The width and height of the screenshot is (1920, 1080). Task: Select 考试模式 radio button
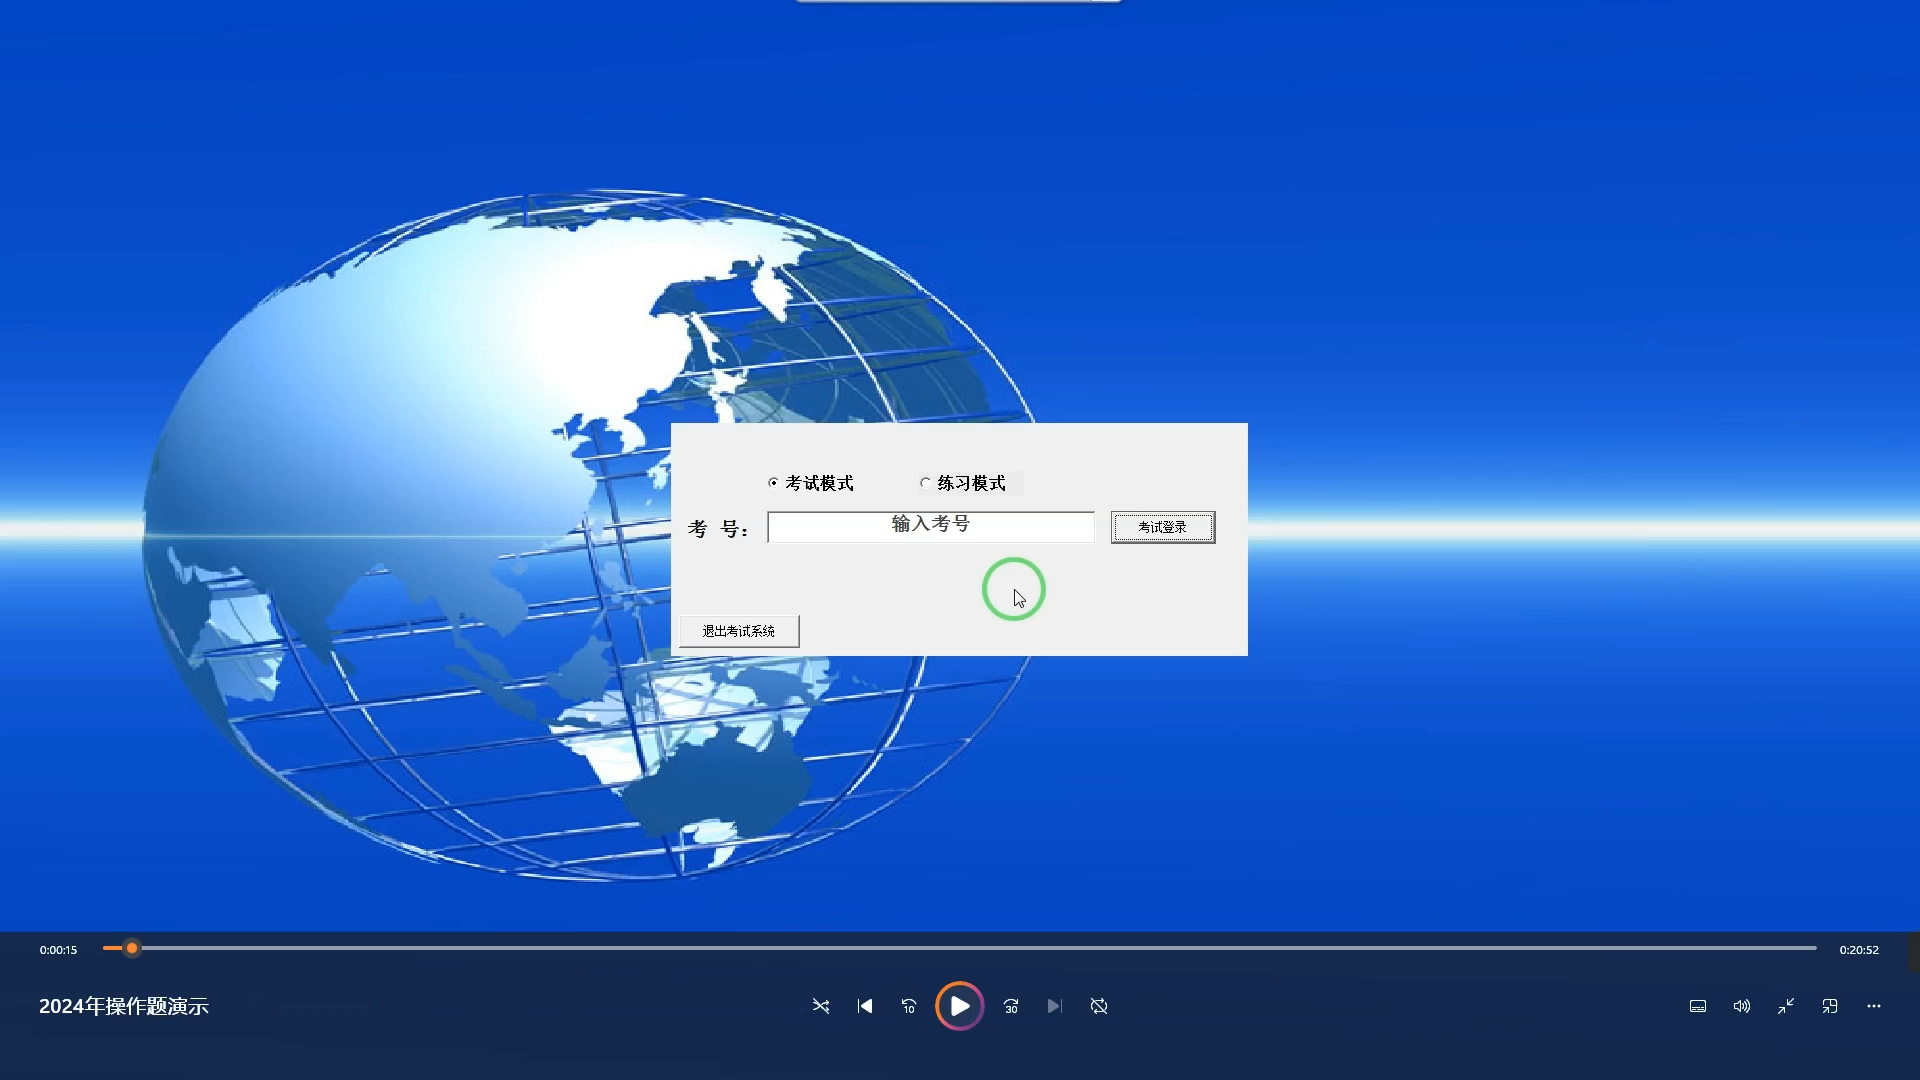[x=773, y=483]
